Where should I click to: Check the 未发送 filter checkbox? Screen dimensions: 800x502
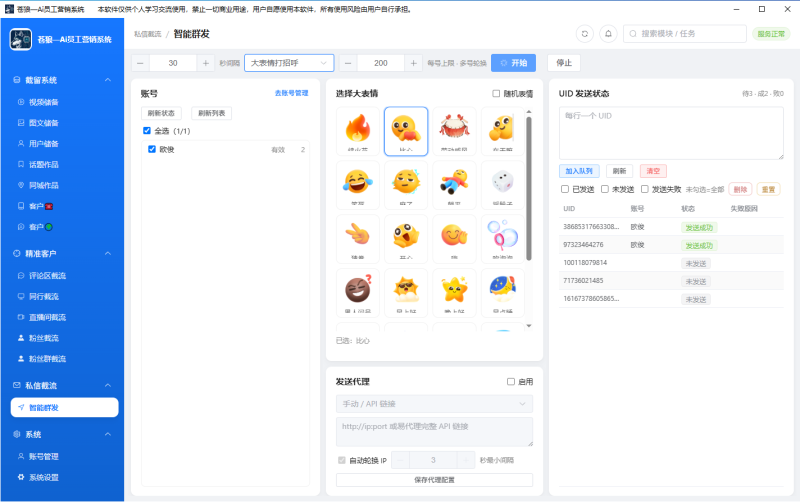click(x=605, y=189)
